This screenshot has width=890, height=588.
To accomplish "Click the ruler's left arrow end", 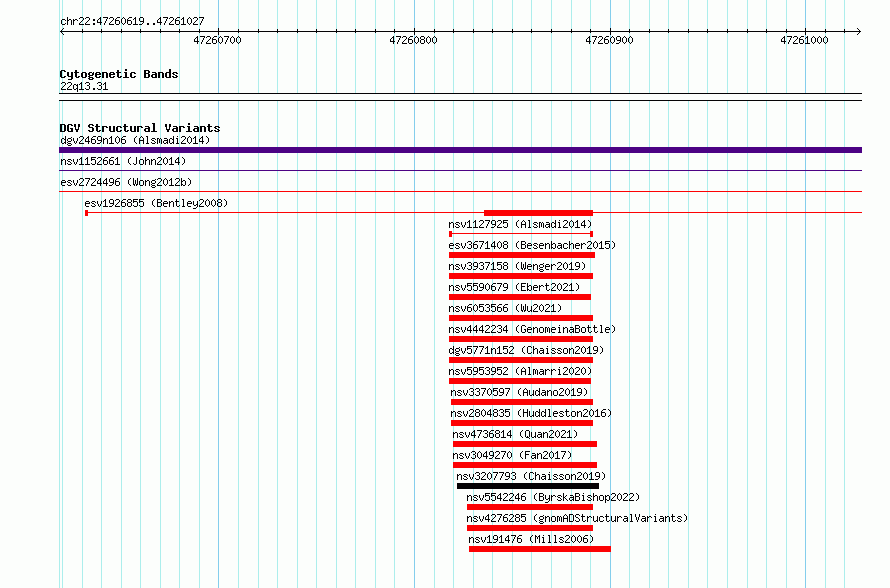I will tap(62, 31).
